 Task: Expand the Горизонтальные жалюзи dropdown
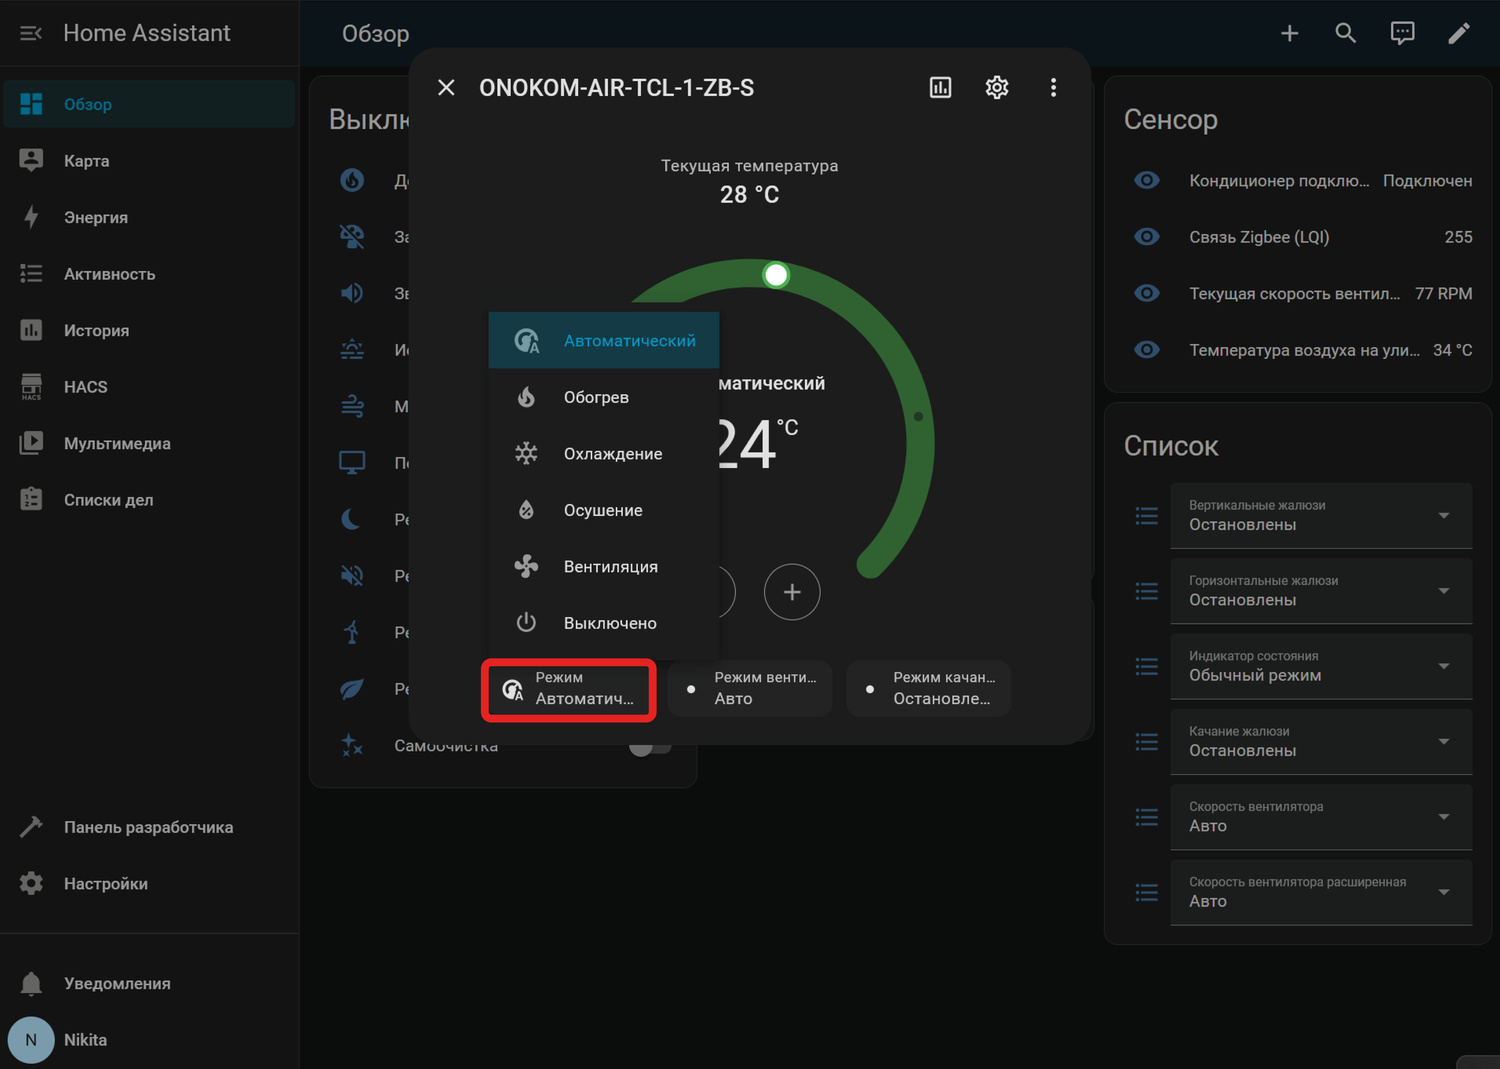[x=1321, y=591]
